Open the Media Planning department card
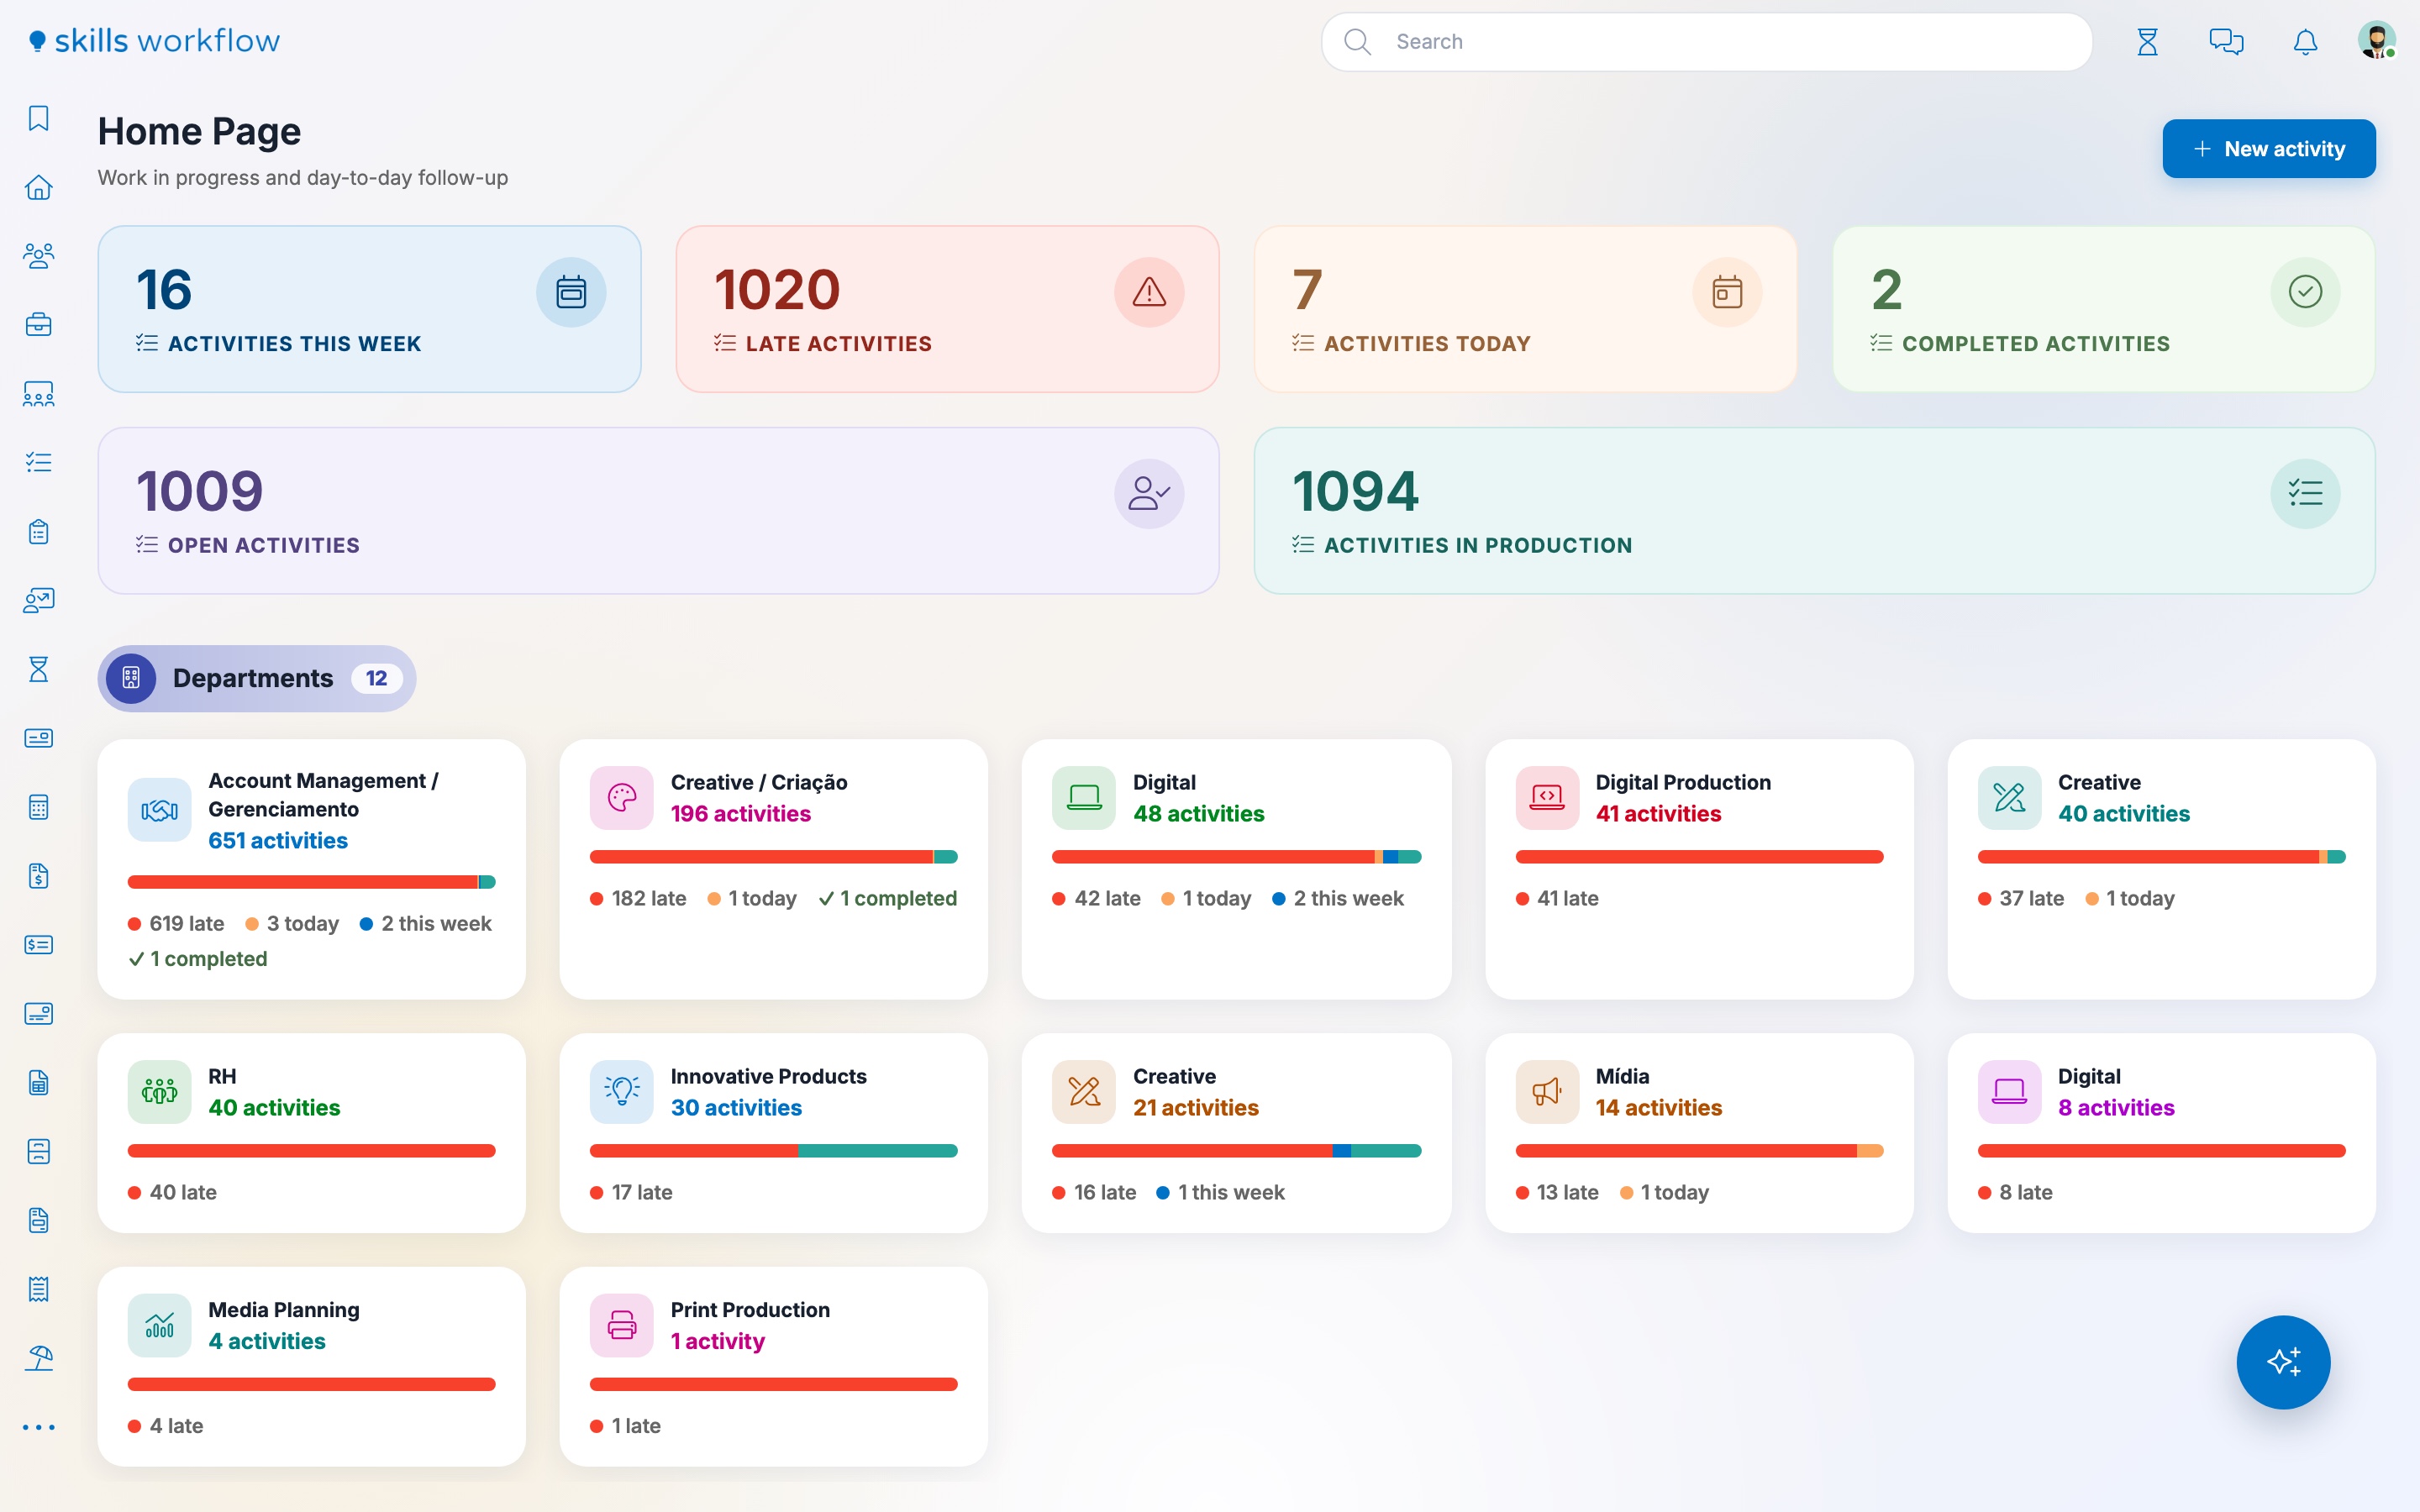 click(x=311, y=1366)
